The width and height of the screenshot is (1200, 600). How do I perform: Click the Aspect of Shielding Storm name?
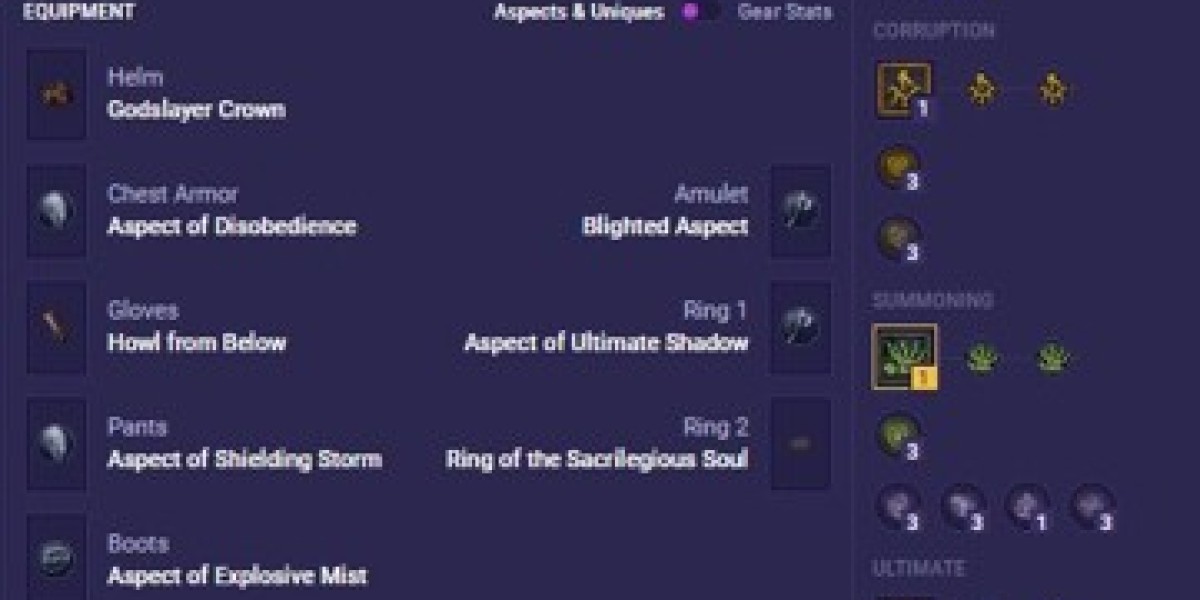244,460
